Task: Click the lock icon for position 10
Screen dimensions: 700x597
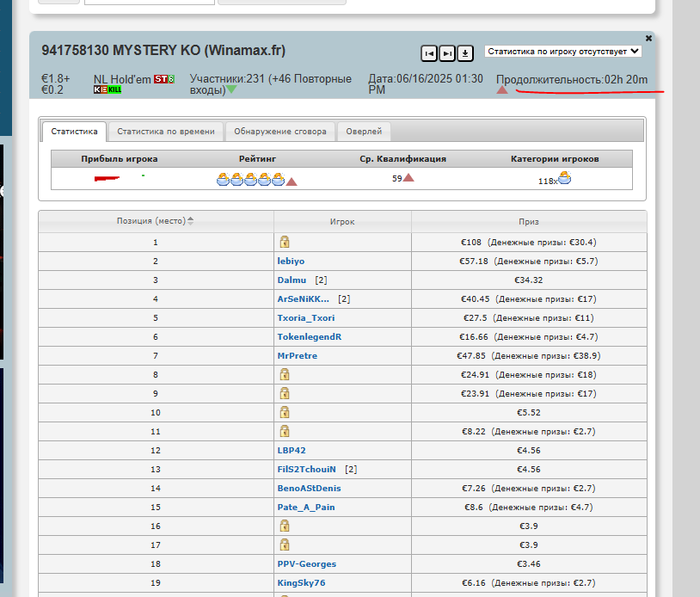Action: pyautogui.click(x=284, y=412)
